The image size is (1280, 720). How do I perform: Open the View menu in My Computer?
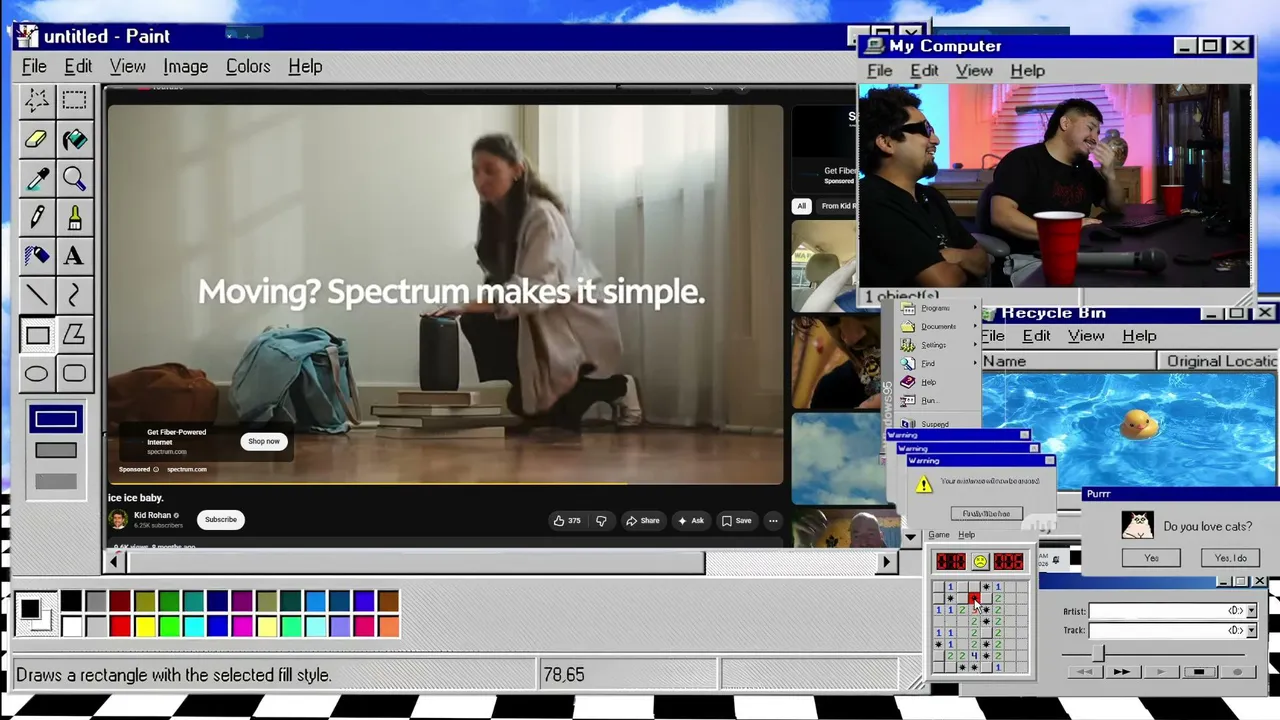(x=974, y=71)
